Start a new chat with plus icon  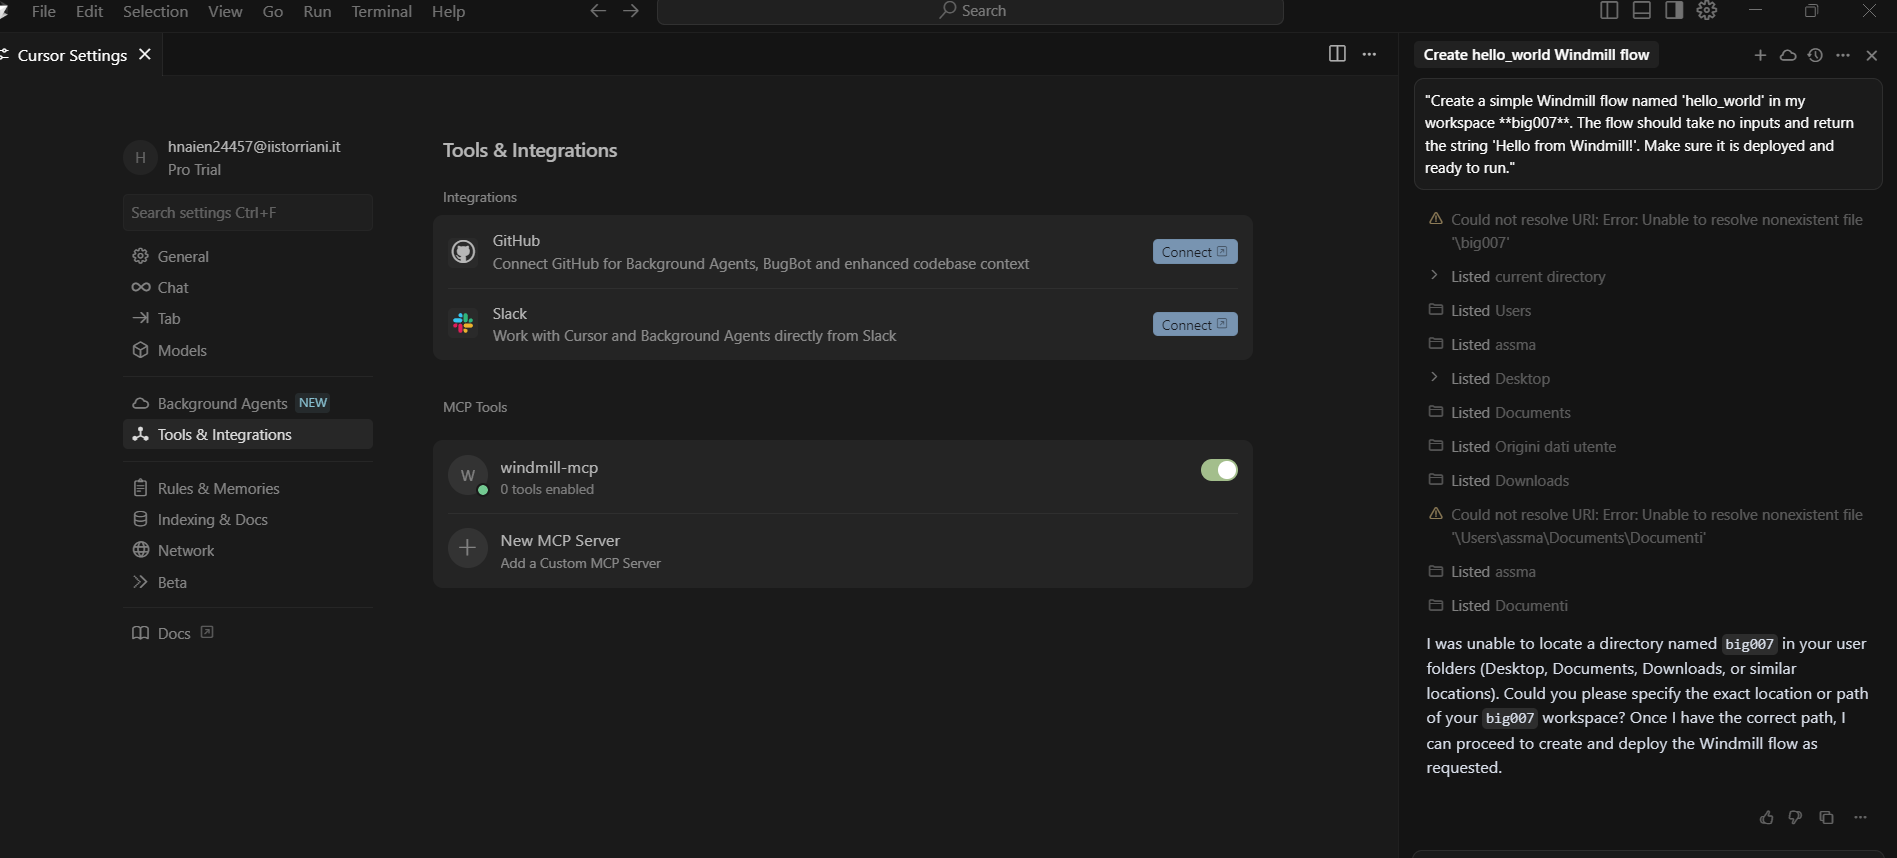tap(1760, 55)
